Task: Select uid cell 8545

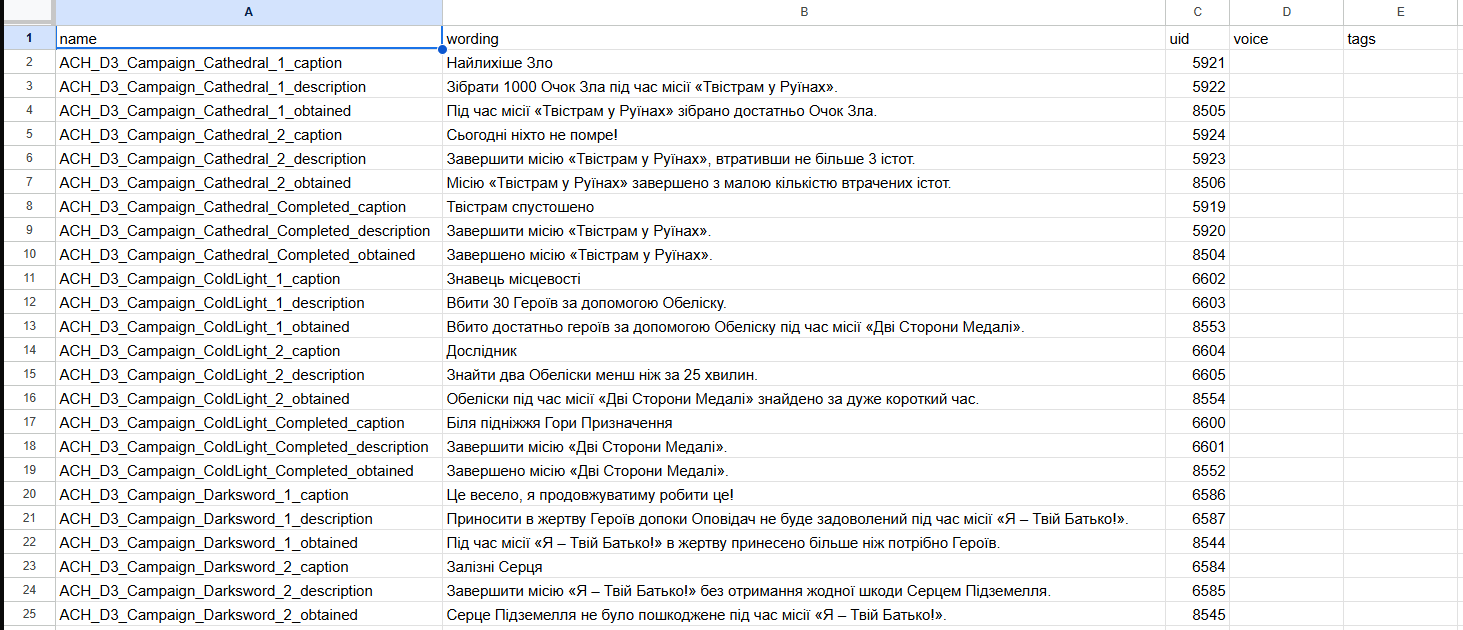Action: pyautogui.click(x=1197, y=615)
